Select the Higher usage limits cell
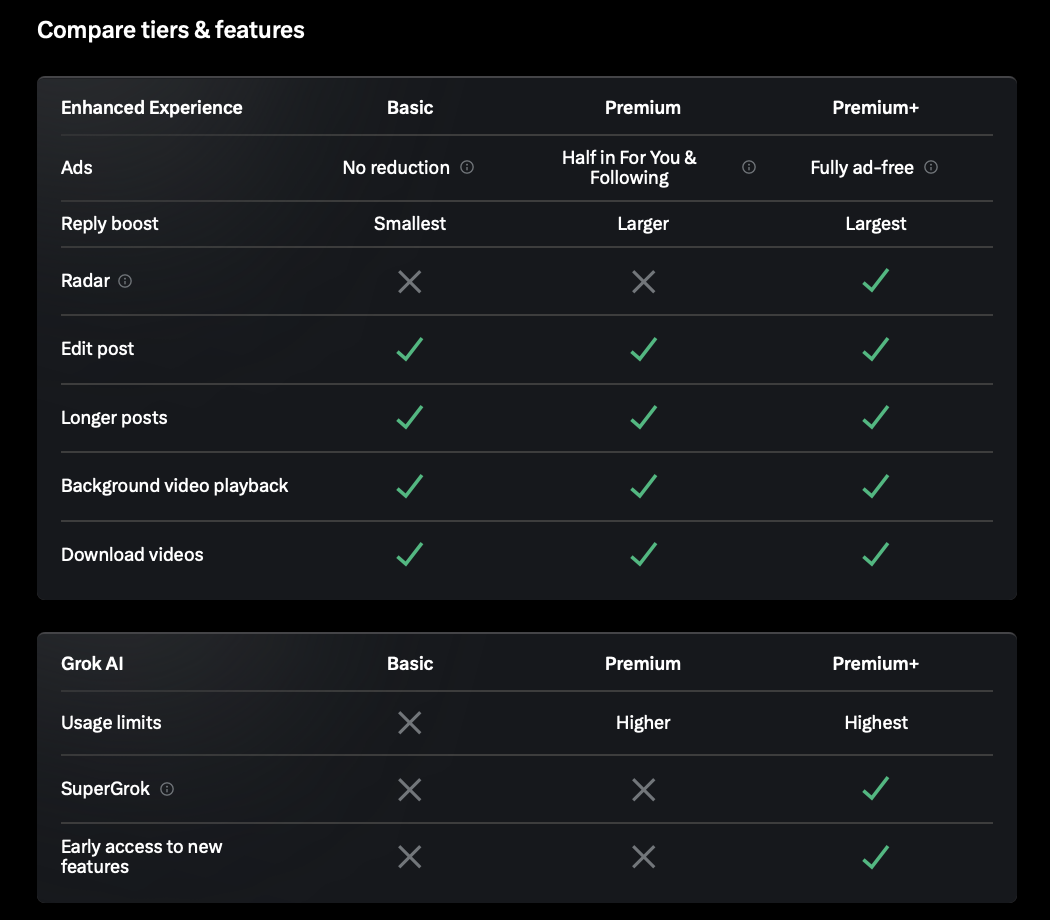1050x920 pixels. (x=643, y=722)
